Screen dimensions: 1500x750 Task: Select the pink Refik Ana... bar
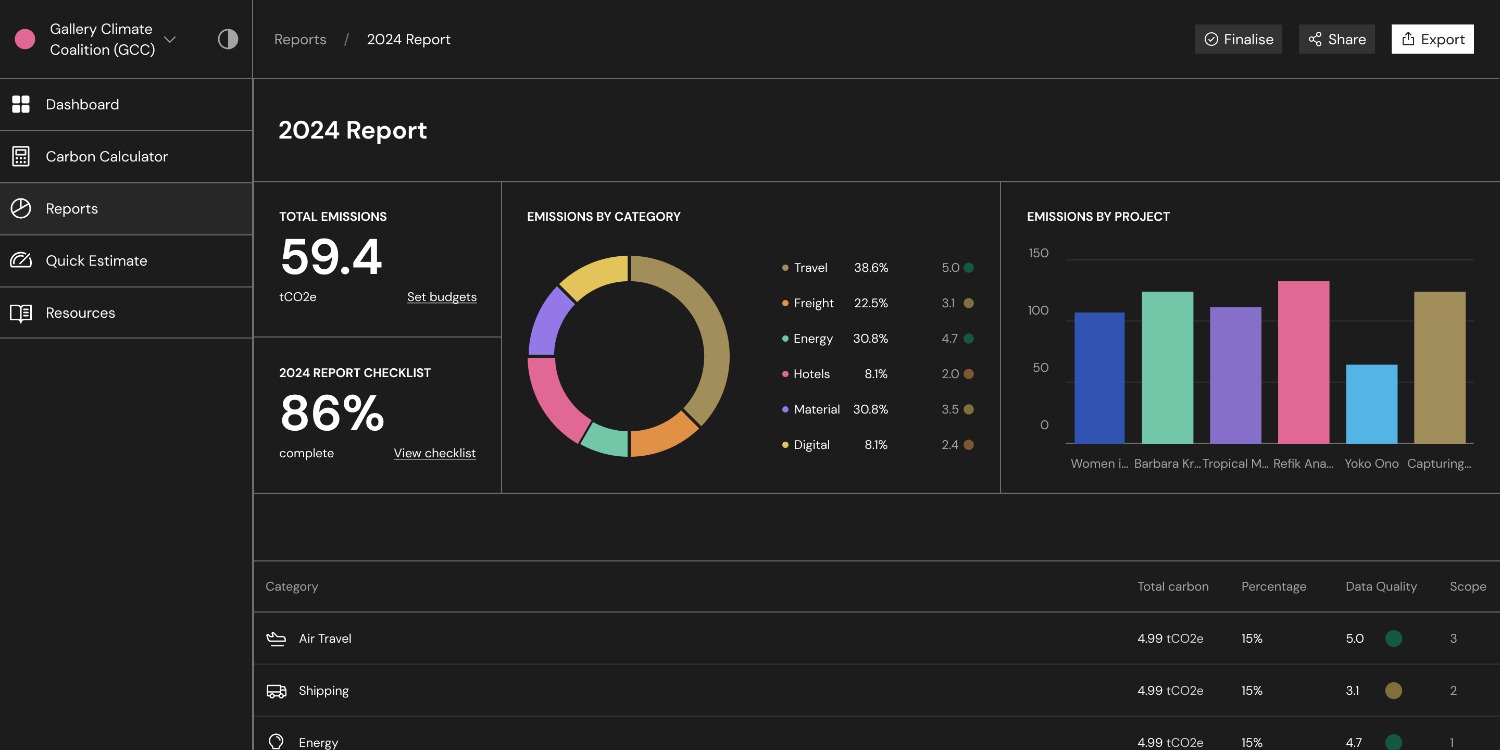[1304, 362]
